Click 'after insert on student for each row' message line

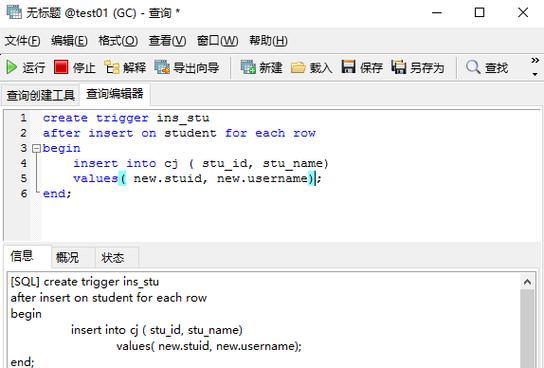(109, 298)
